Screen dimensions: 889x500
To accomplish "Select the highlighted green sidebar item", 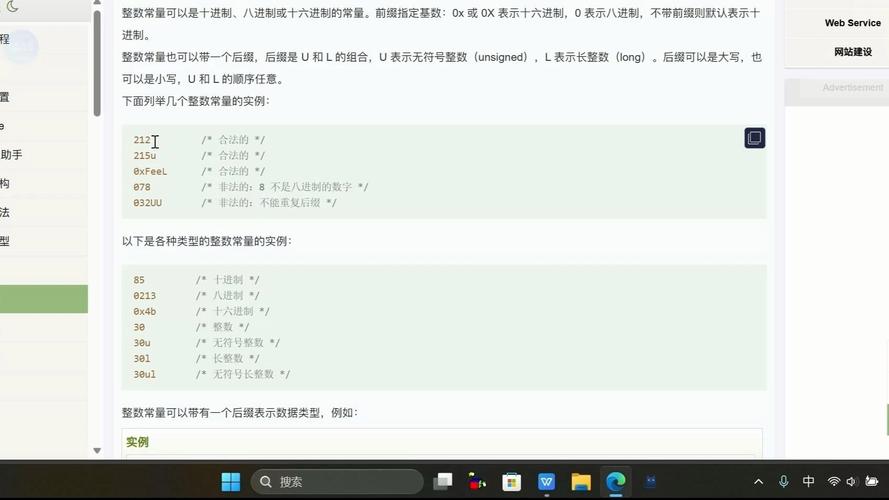I will click(44, 299).
